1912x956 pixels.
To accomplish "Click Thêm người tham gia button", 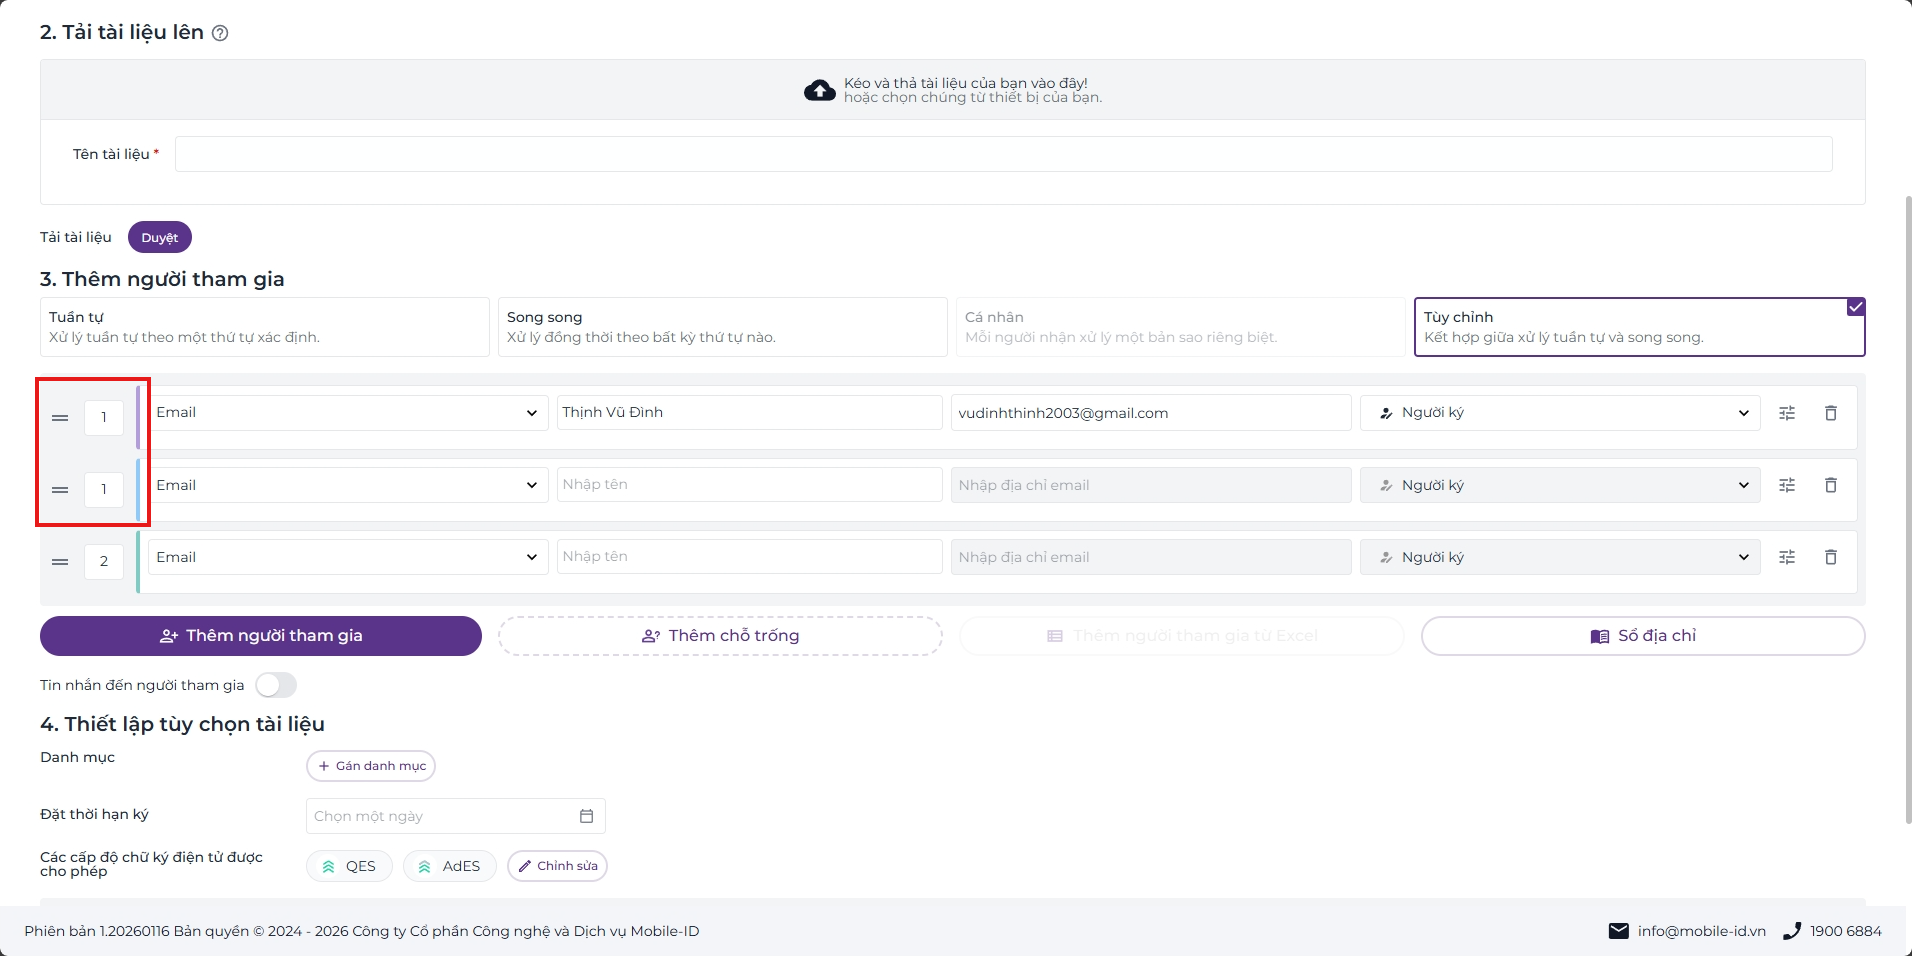I will click(261, 636).
